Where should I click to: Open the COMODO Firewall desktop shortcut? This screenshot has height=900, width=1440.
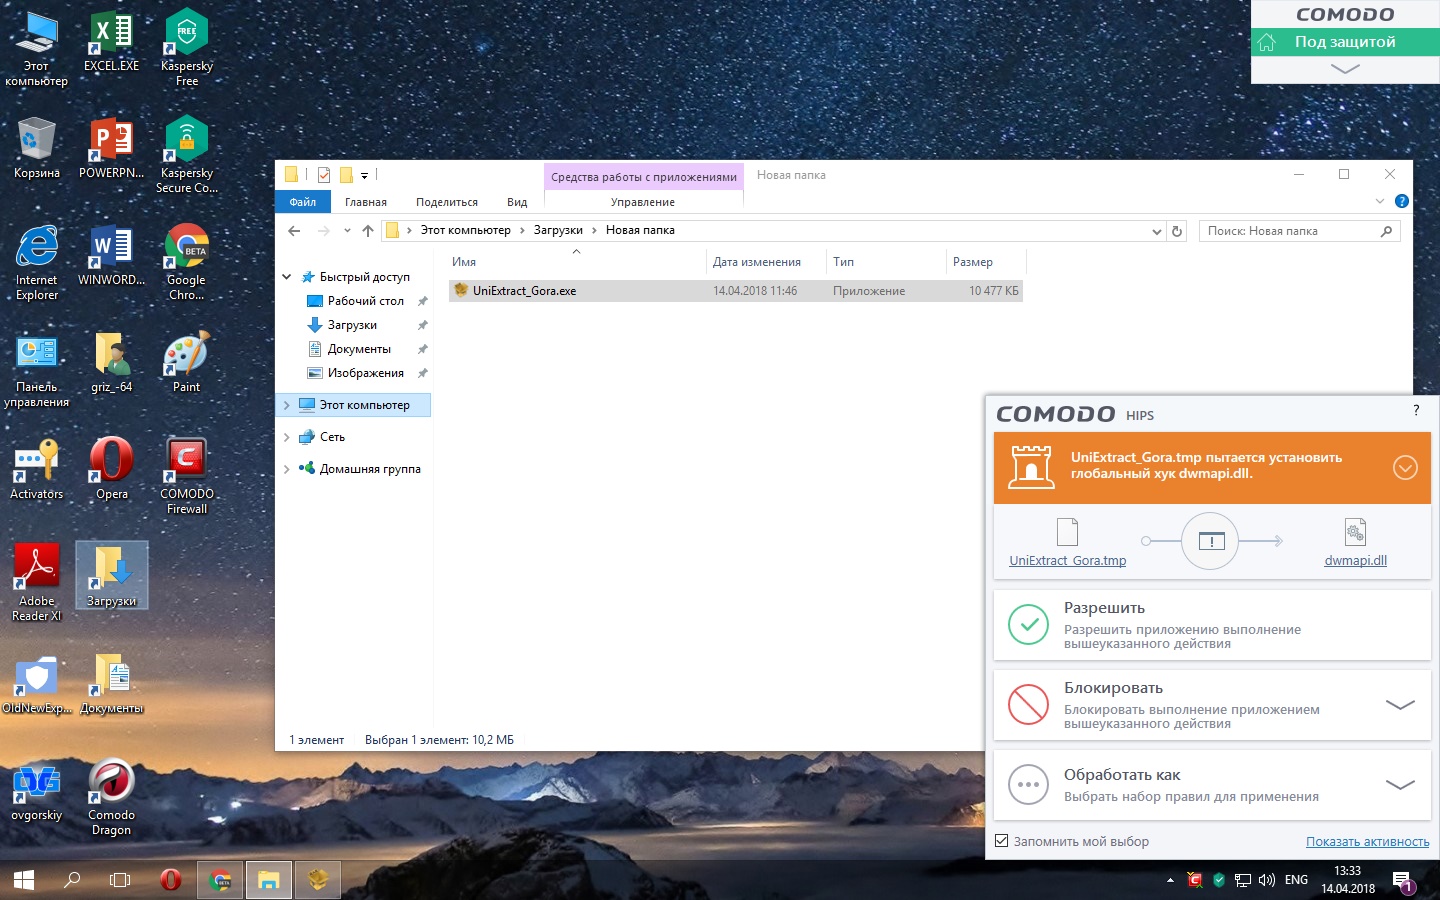click(186, 476)
